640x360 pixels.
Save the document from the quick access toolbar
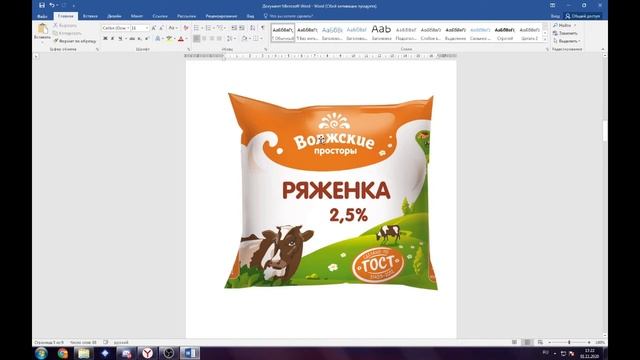click(x=42, y=5)
